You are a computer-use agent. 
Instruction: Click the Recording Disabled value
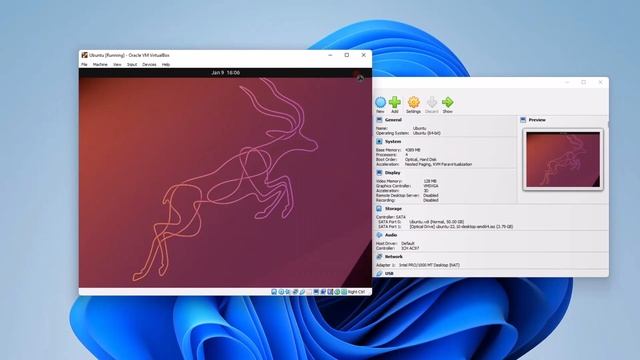click(x=431, y=200)
